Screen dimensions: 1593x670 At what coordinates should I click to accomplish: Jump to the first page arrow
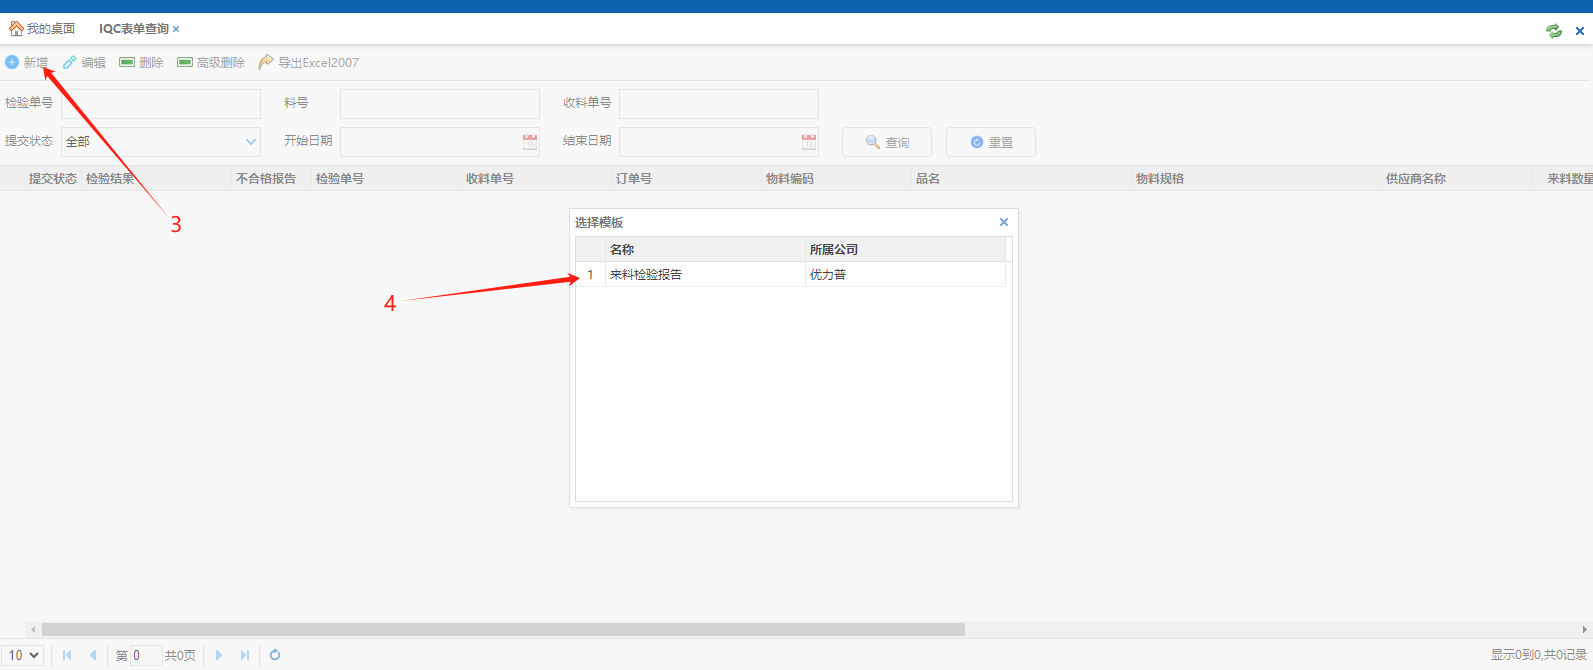pyautogui.click(x=67, y=655)
